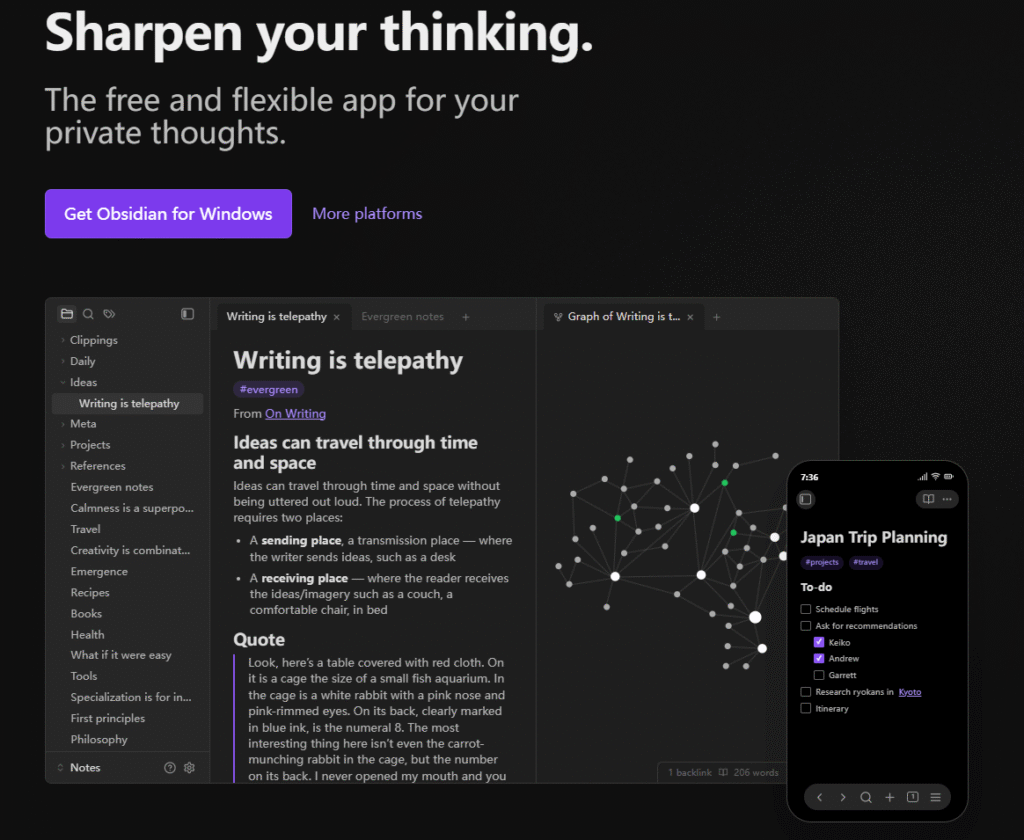Open the Notes vault switcher
1024x840 pixels.
79,767
